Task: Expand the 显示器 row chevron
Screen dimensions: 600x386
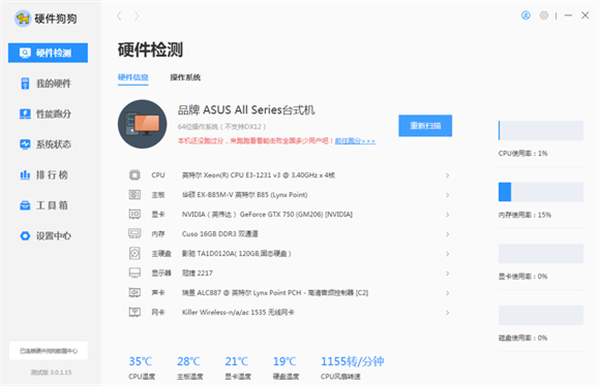Action: tap(447, 274)
